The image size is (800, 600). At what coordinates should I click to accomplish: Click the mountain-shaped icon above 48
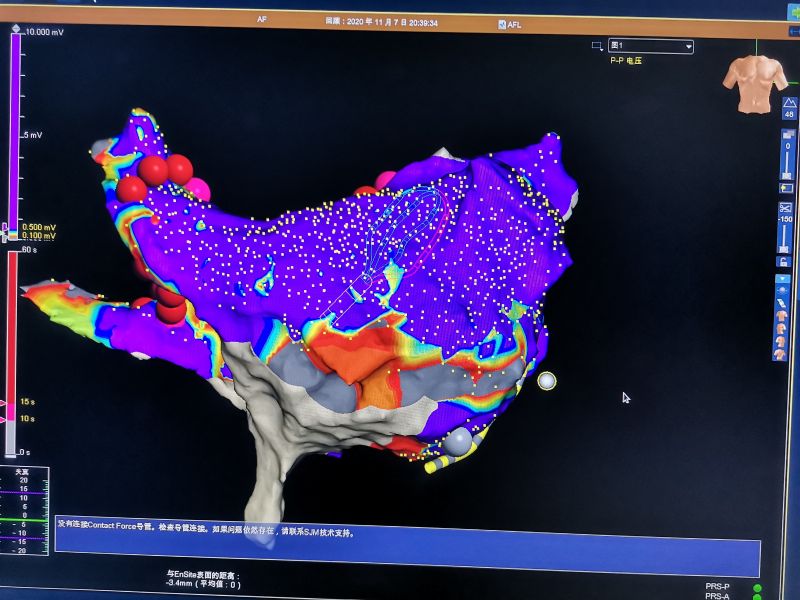click(x=789, y=102)
